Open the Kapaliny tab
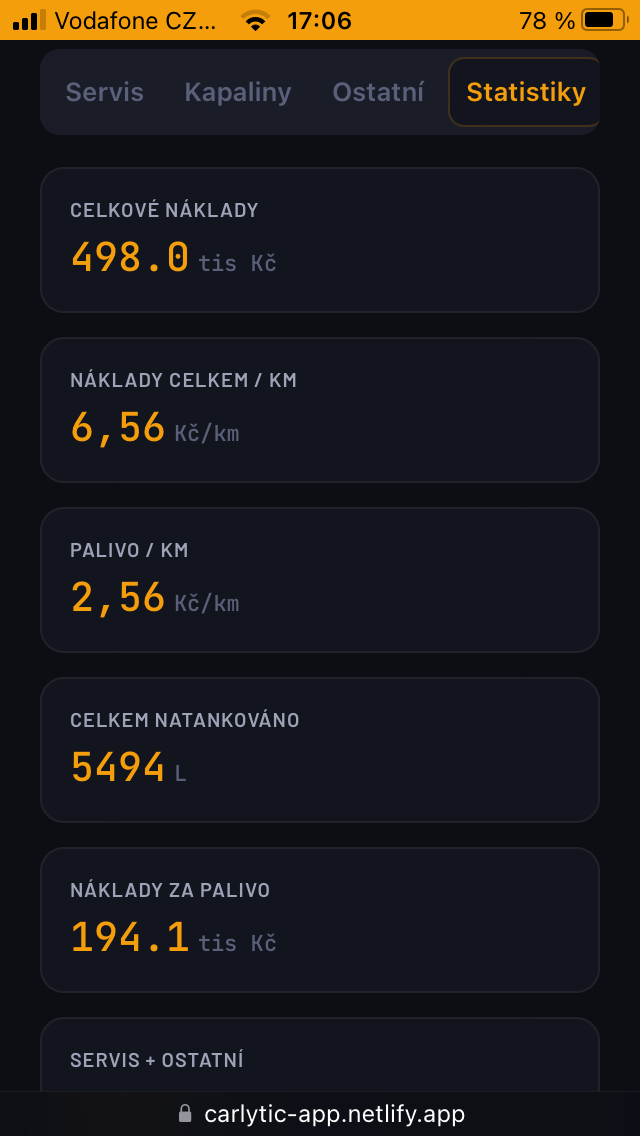640x1136 pixels. 237,93
